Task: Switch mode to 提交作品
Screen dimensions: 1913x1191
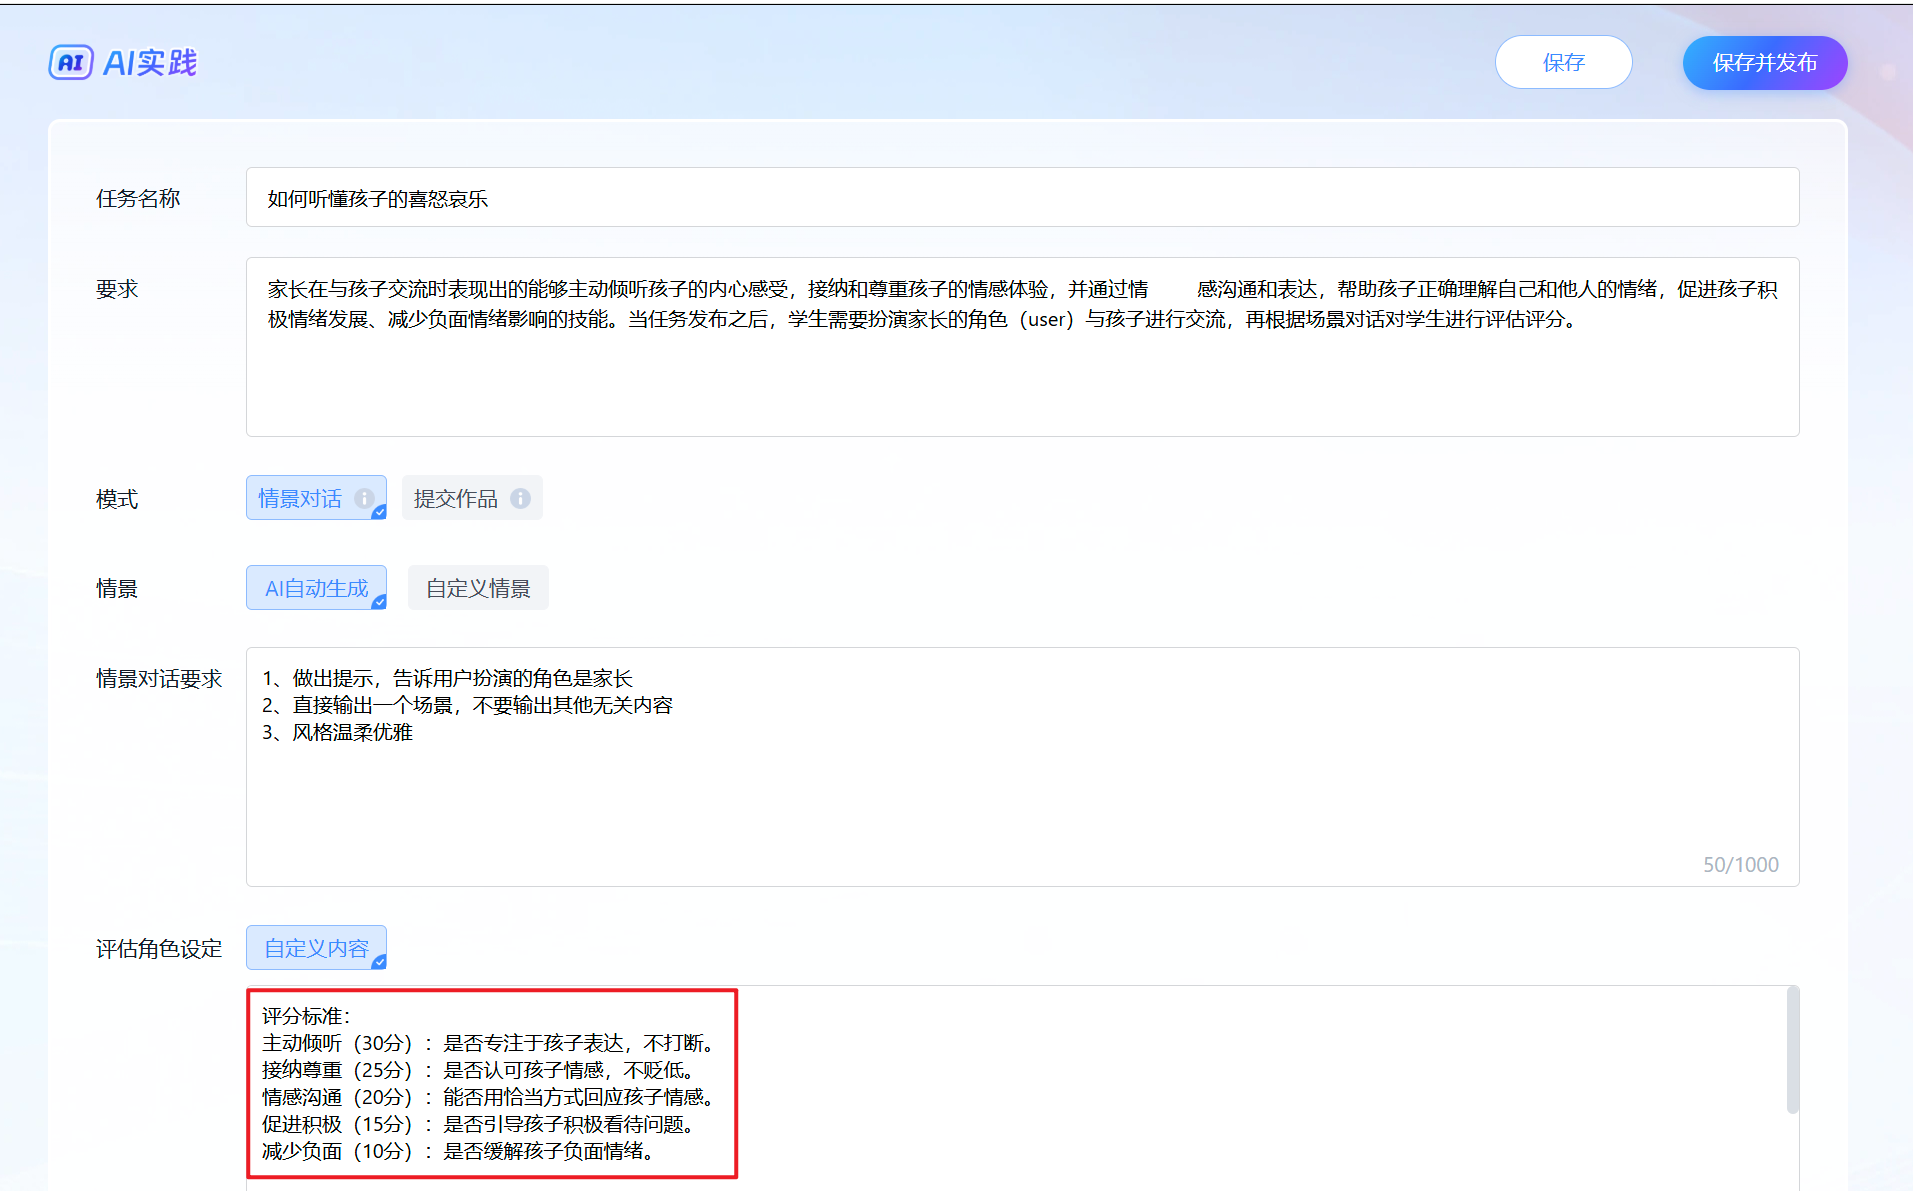Action: point(456,498)
